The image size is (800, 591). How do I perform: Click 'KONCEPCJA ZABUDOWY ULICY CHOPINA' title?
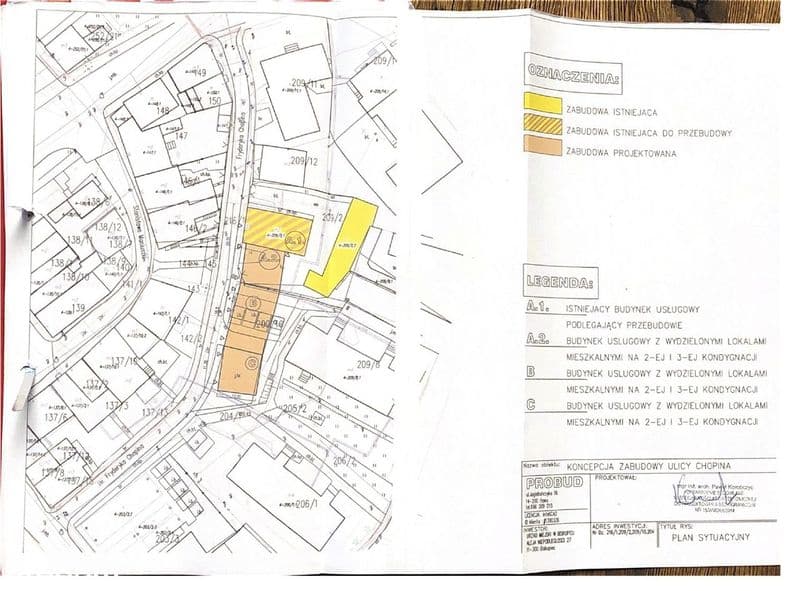pyautogui.click(x=648, y=465)
